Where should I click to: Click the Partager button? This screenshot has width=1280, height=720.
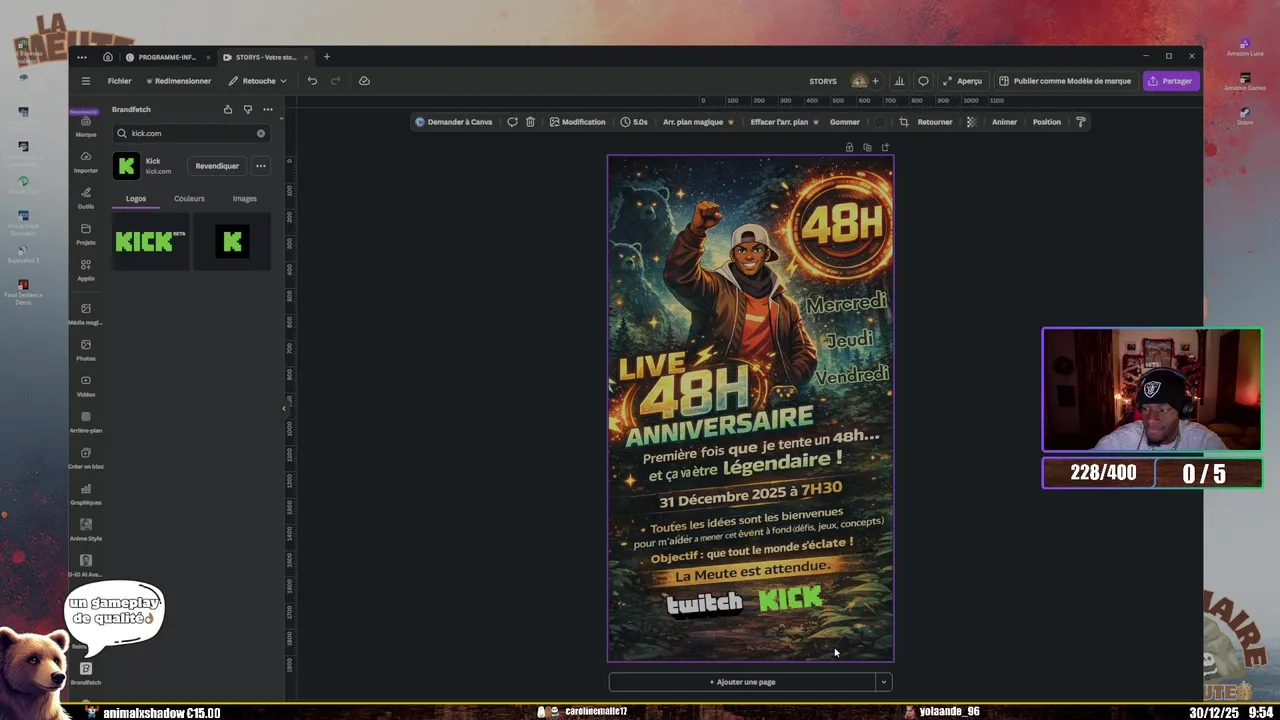(x=1170, y=81)
